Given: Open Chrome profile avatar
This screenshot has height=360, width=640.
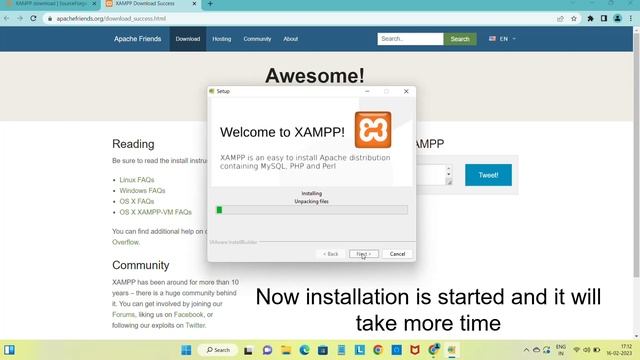Looking at the screenshot, I should pos(618,18).
